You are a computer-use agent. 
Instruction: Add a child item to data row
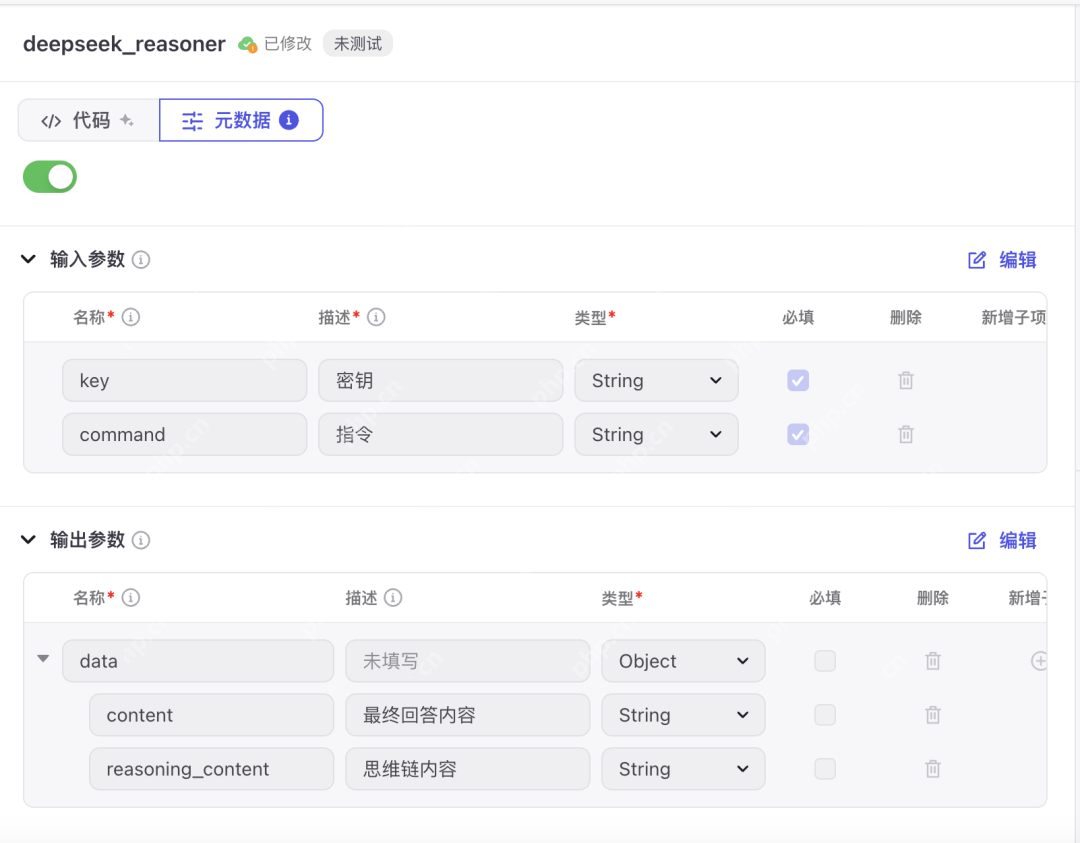point(1039,661)
